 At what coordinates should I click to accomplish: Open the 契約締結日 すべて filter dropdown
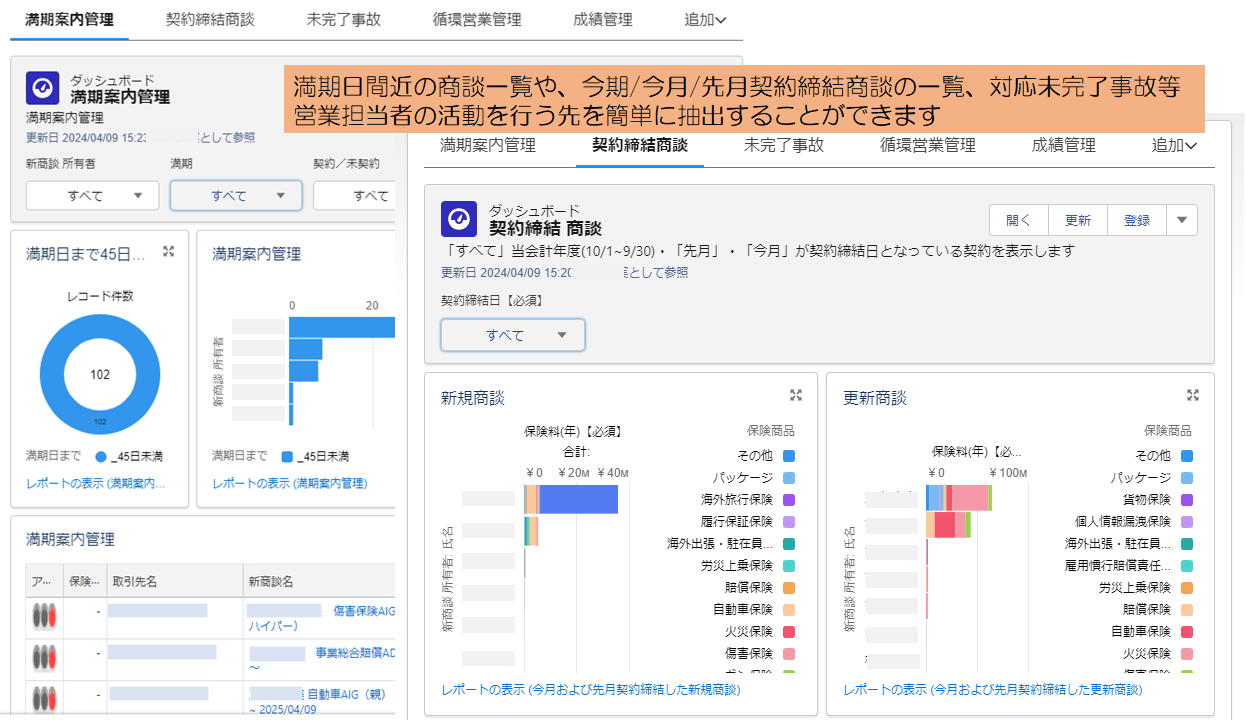tap(513, 335)
